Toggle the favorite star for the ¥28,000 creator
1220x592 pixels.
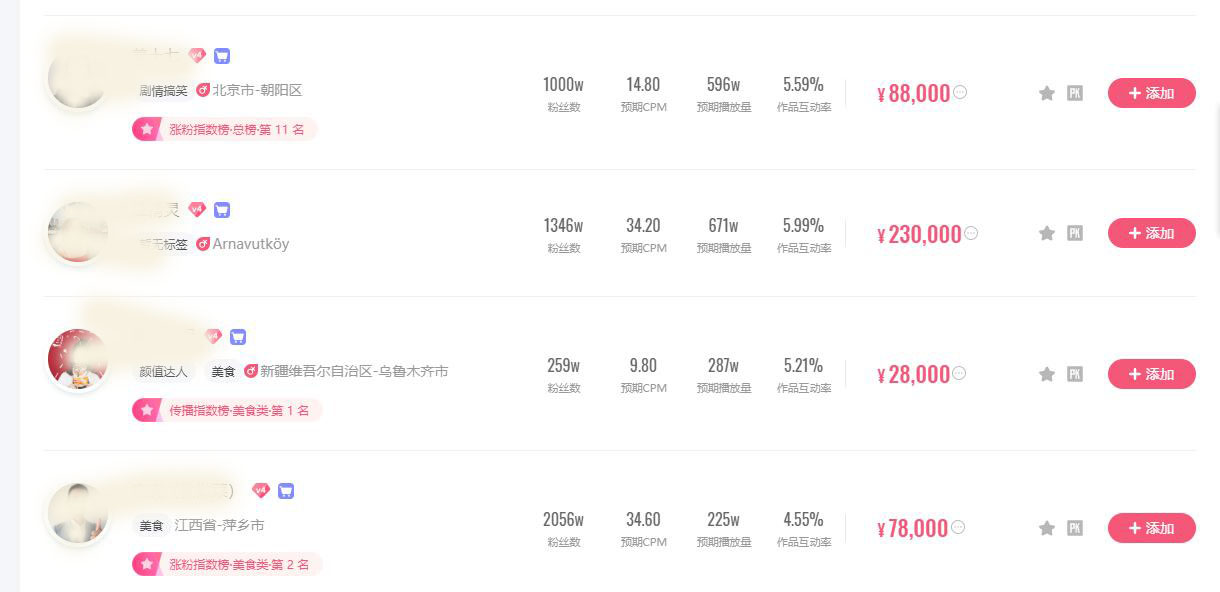[x=1047, y=374]
